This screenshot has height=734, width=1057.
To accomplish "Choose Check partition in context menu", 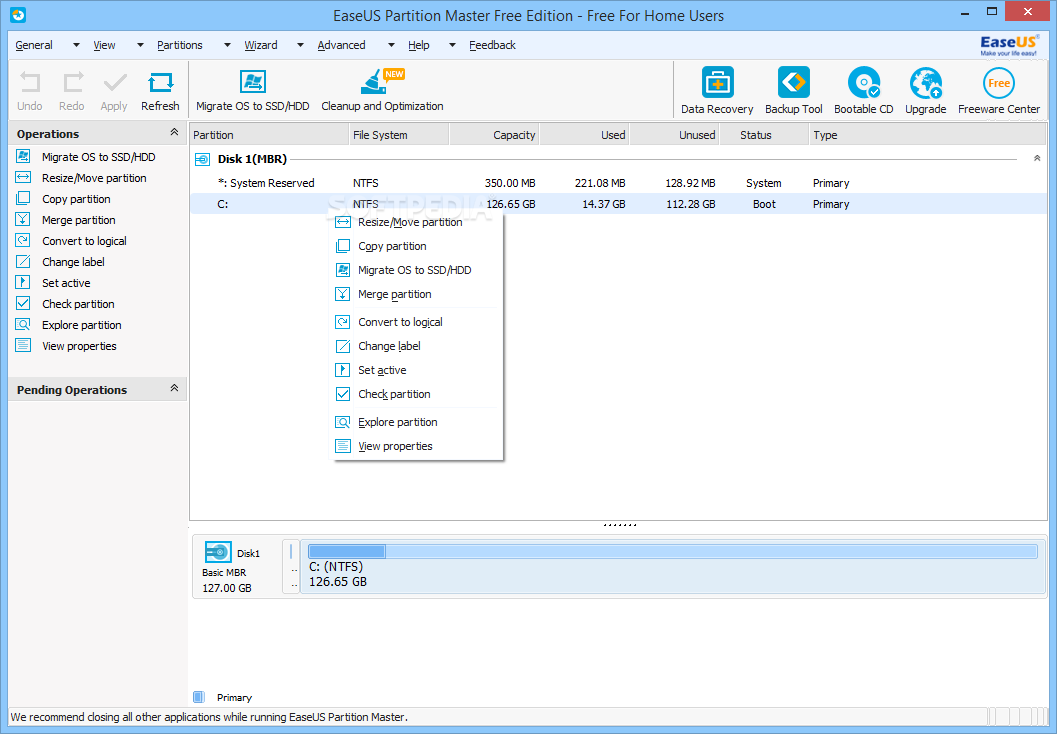I will (416, 394).
